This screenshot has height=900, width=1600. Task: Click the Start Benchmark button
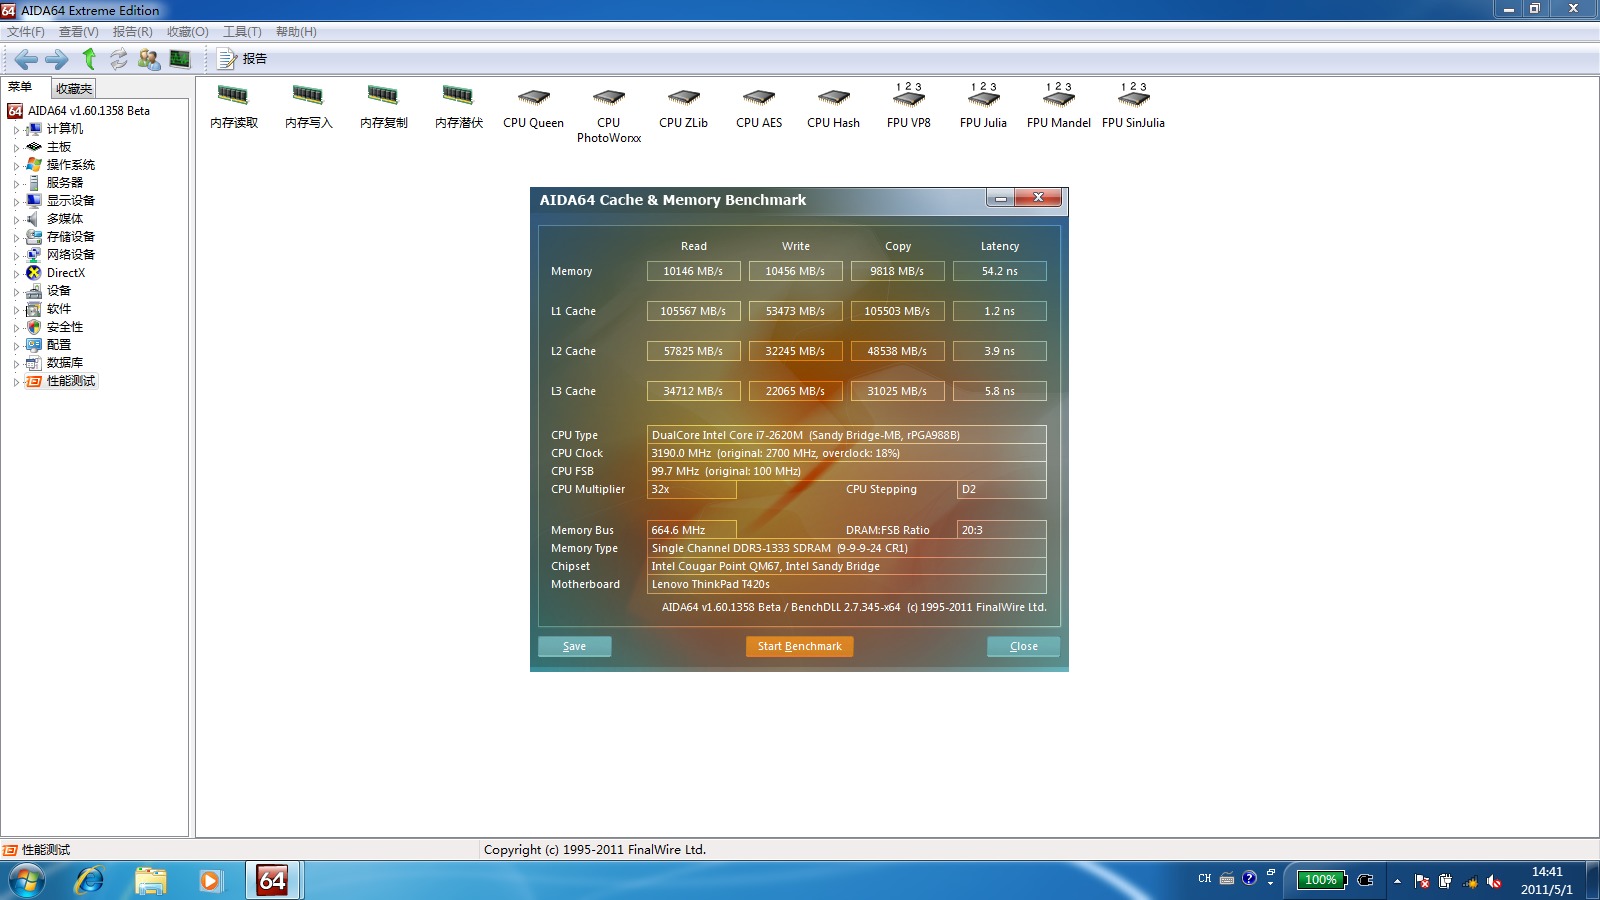click(x=799, y=646)
